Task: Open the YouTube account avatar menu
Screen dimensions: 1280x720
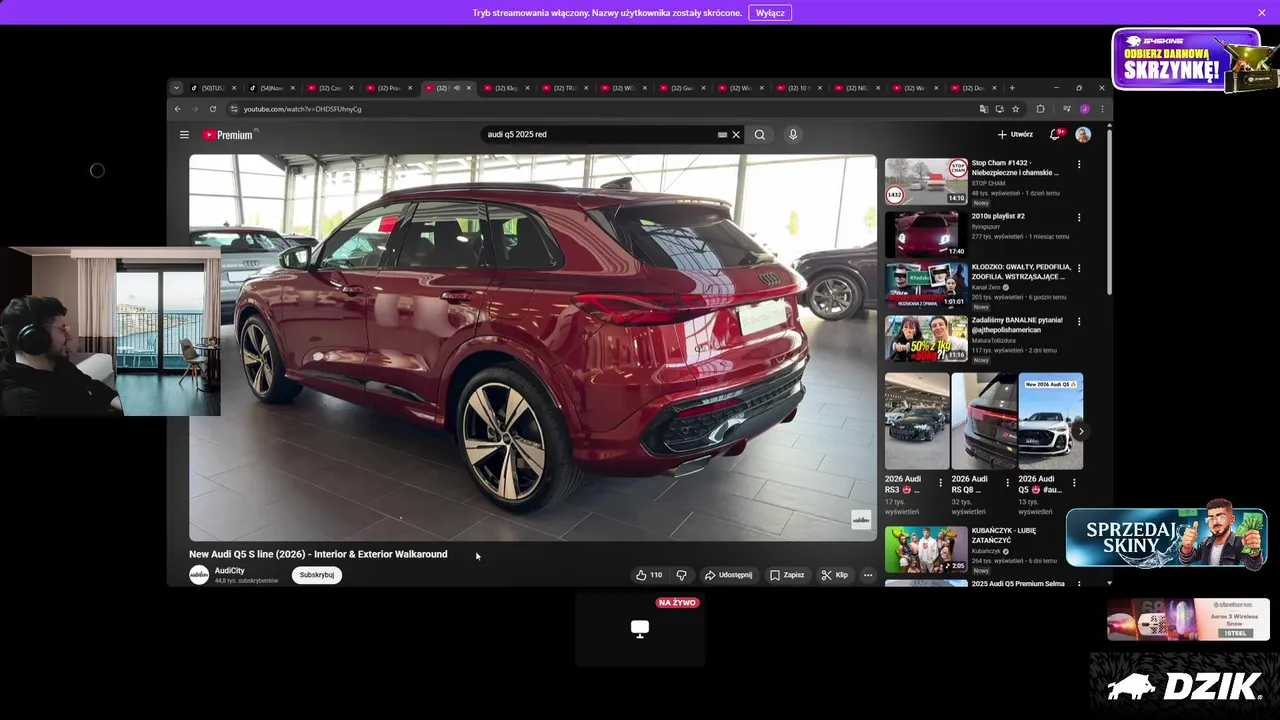Action: [1083, 135]
